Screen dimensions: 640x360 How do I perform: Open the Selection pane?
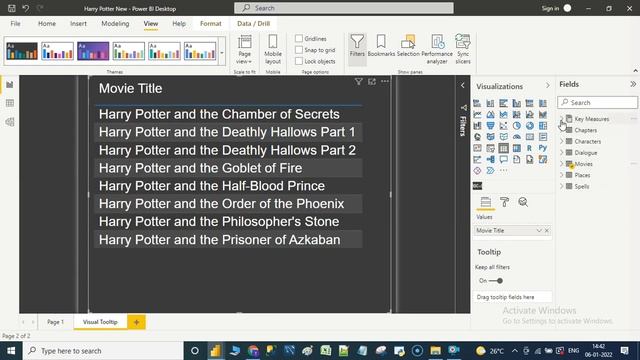[408, 46]
